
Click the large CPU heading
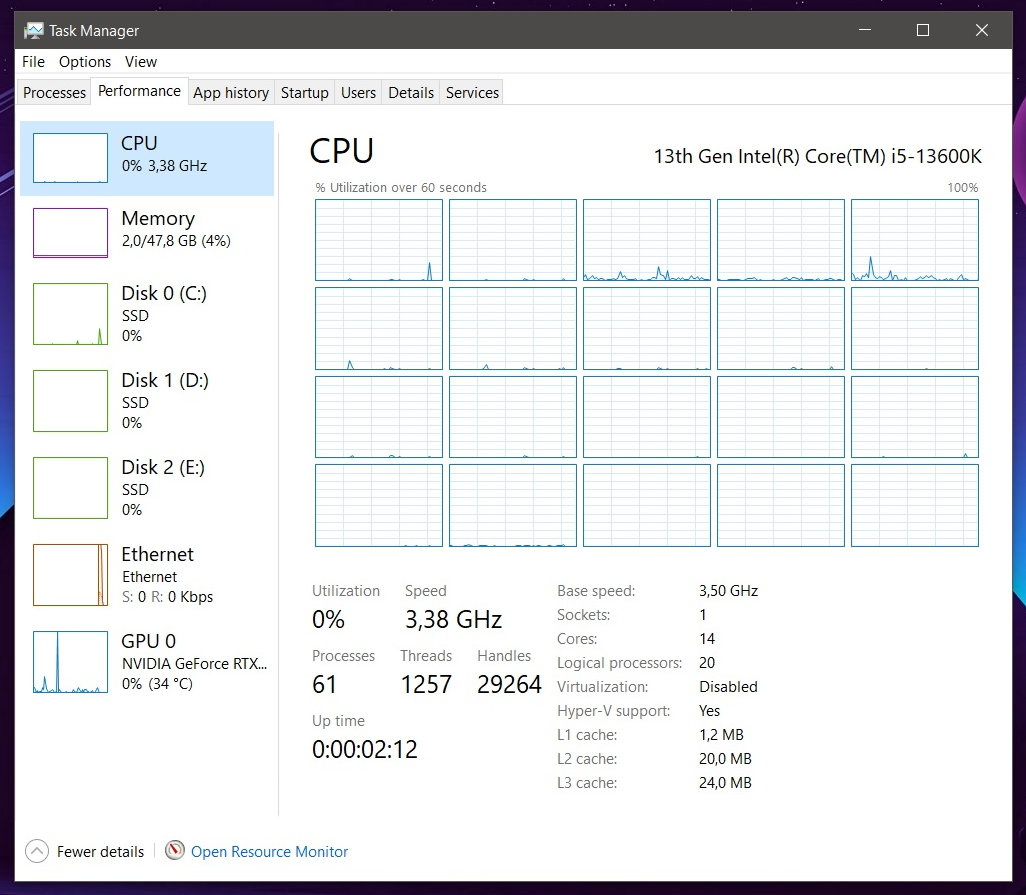342,150
